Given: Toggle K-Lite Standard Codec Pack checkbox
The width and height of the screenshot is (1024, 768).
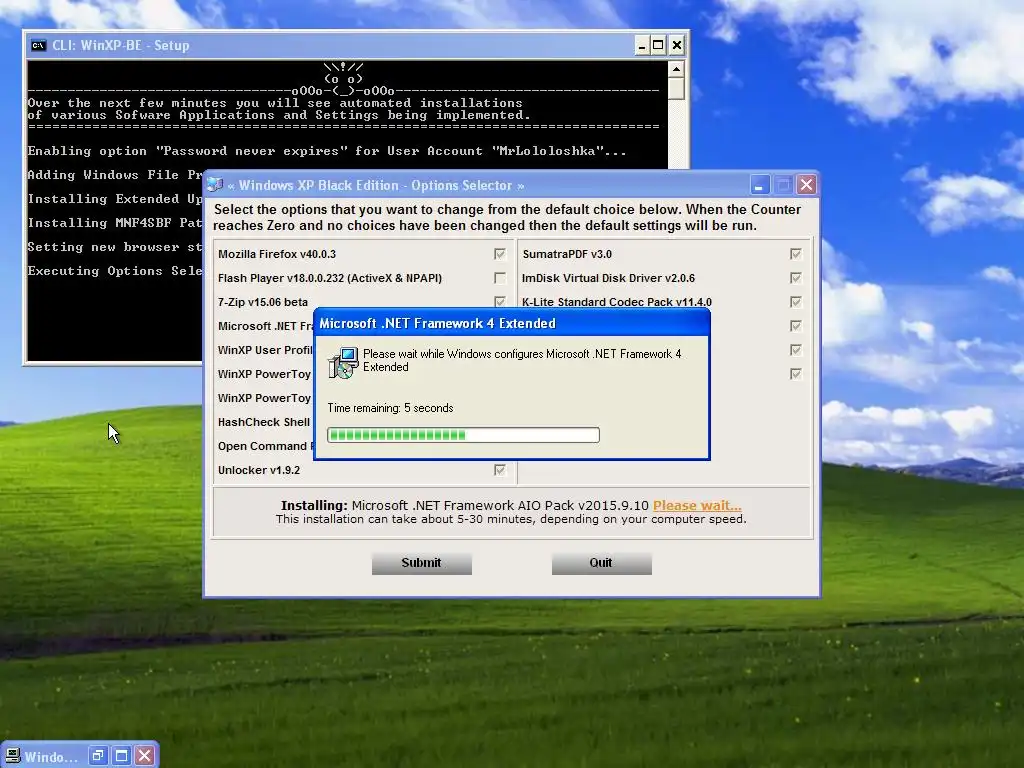Looking at the screenshot, I should coord(795,302).
